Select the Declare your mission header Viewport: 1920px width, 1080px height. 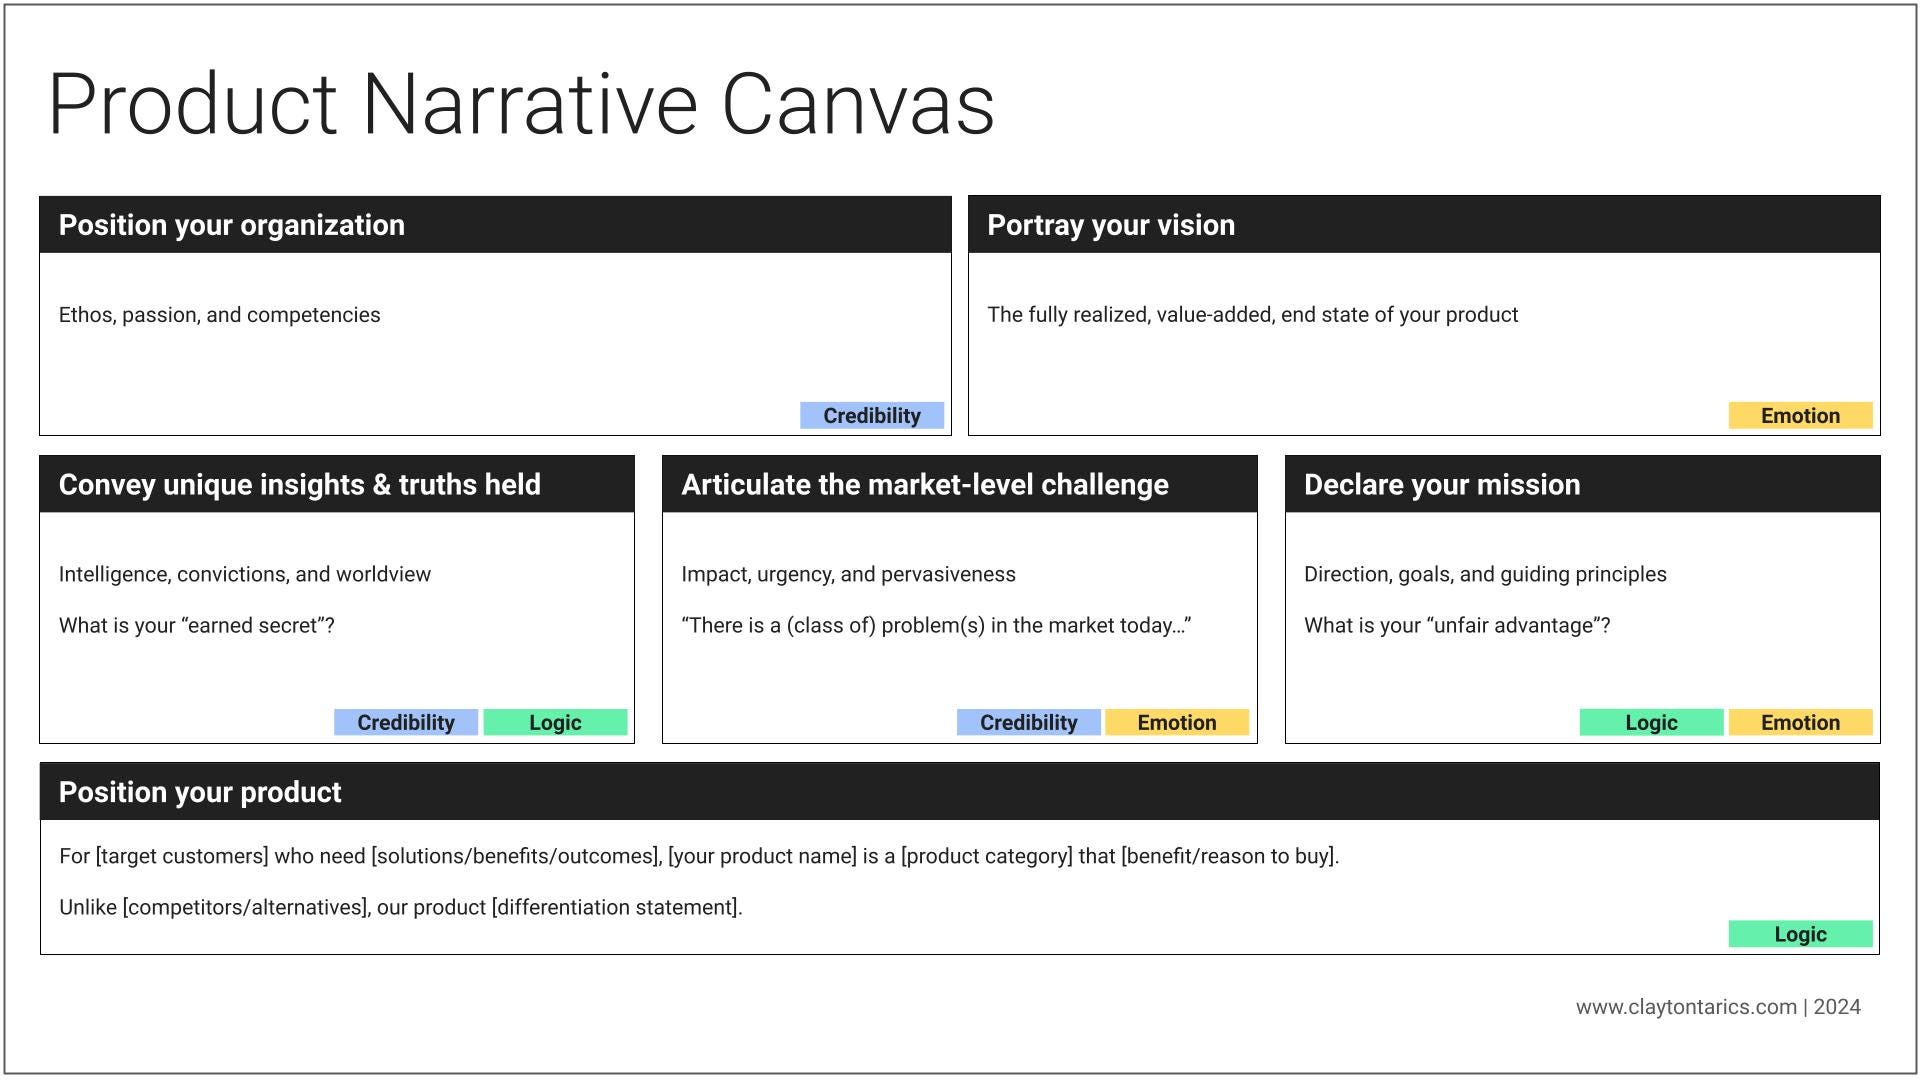pyautogui.click(x=1582, y=485)
